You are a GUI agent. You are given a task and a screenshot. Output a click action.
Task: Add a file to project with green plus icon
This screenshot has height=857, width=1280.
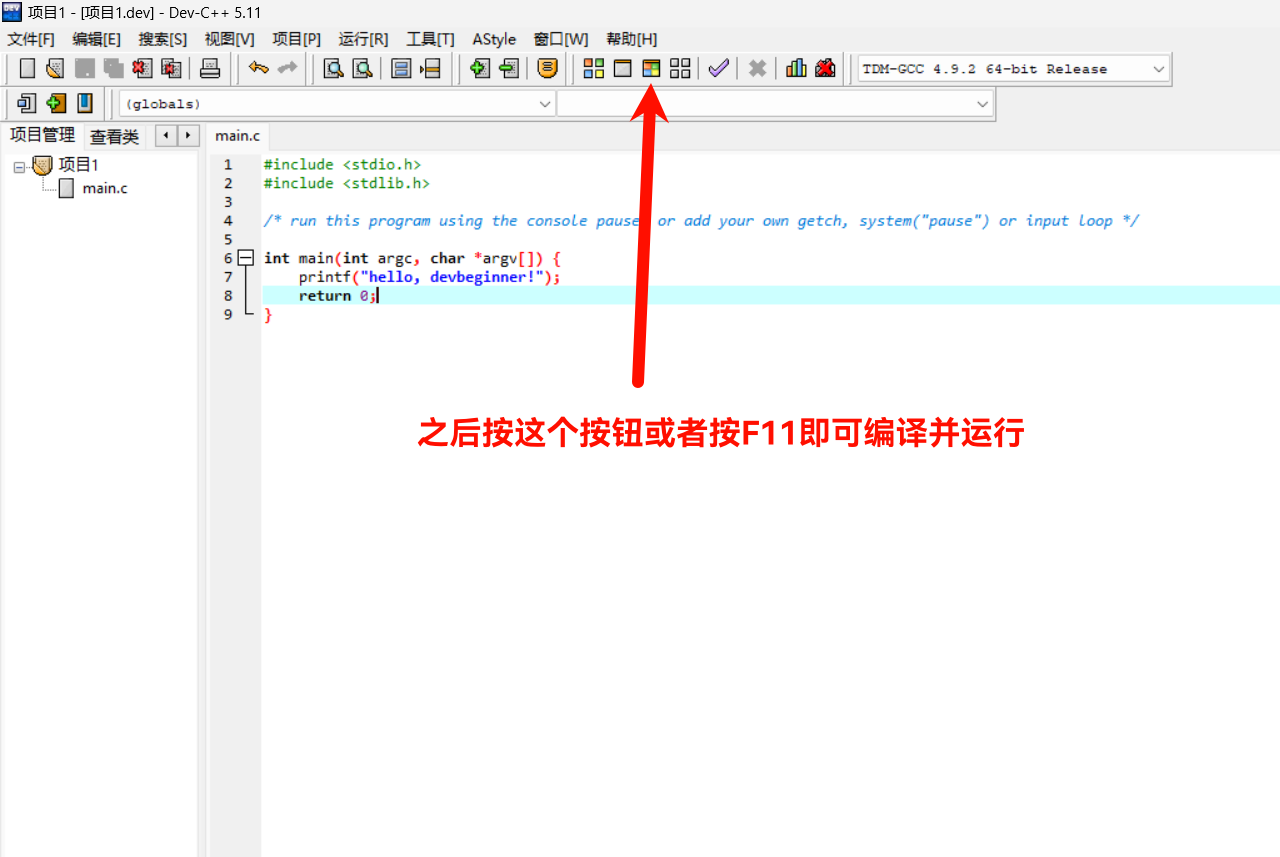tap(480, 69)
